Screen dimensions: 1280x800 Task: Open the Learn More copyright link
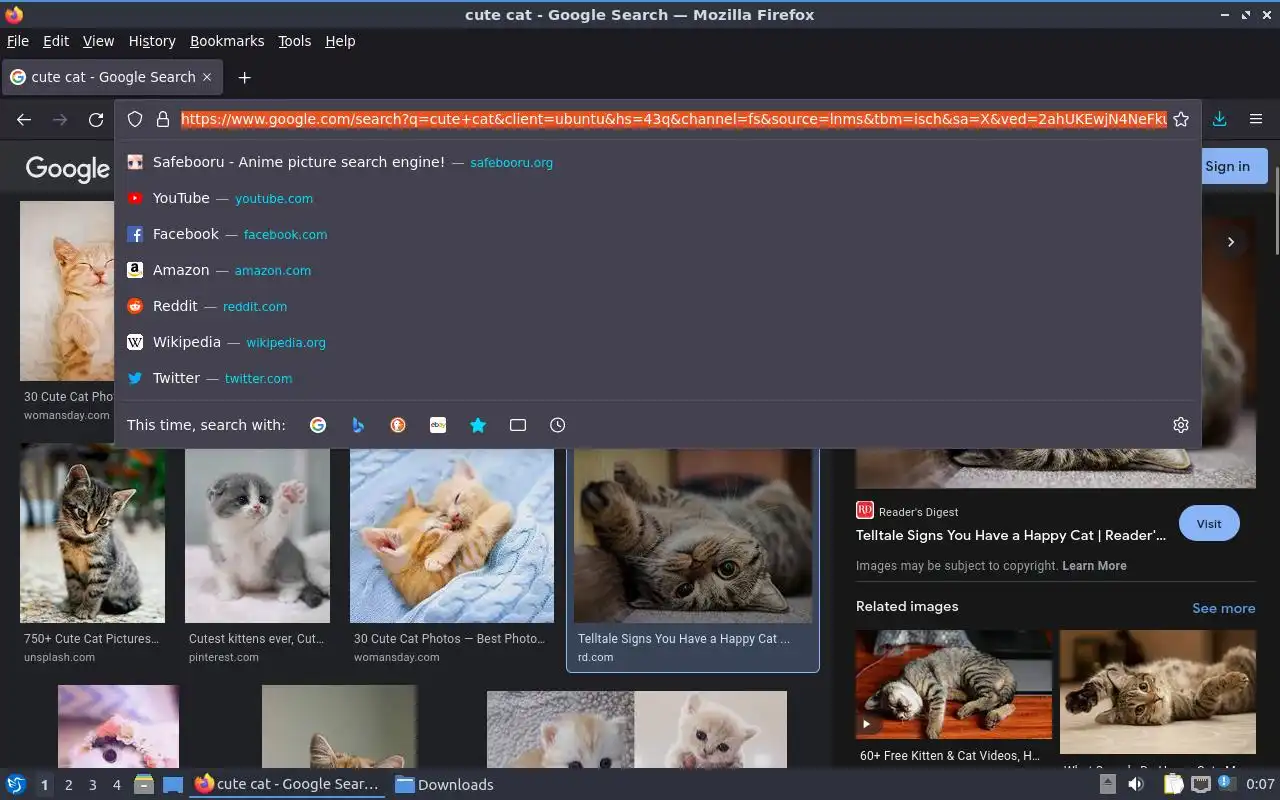[x=1094, y=565]
